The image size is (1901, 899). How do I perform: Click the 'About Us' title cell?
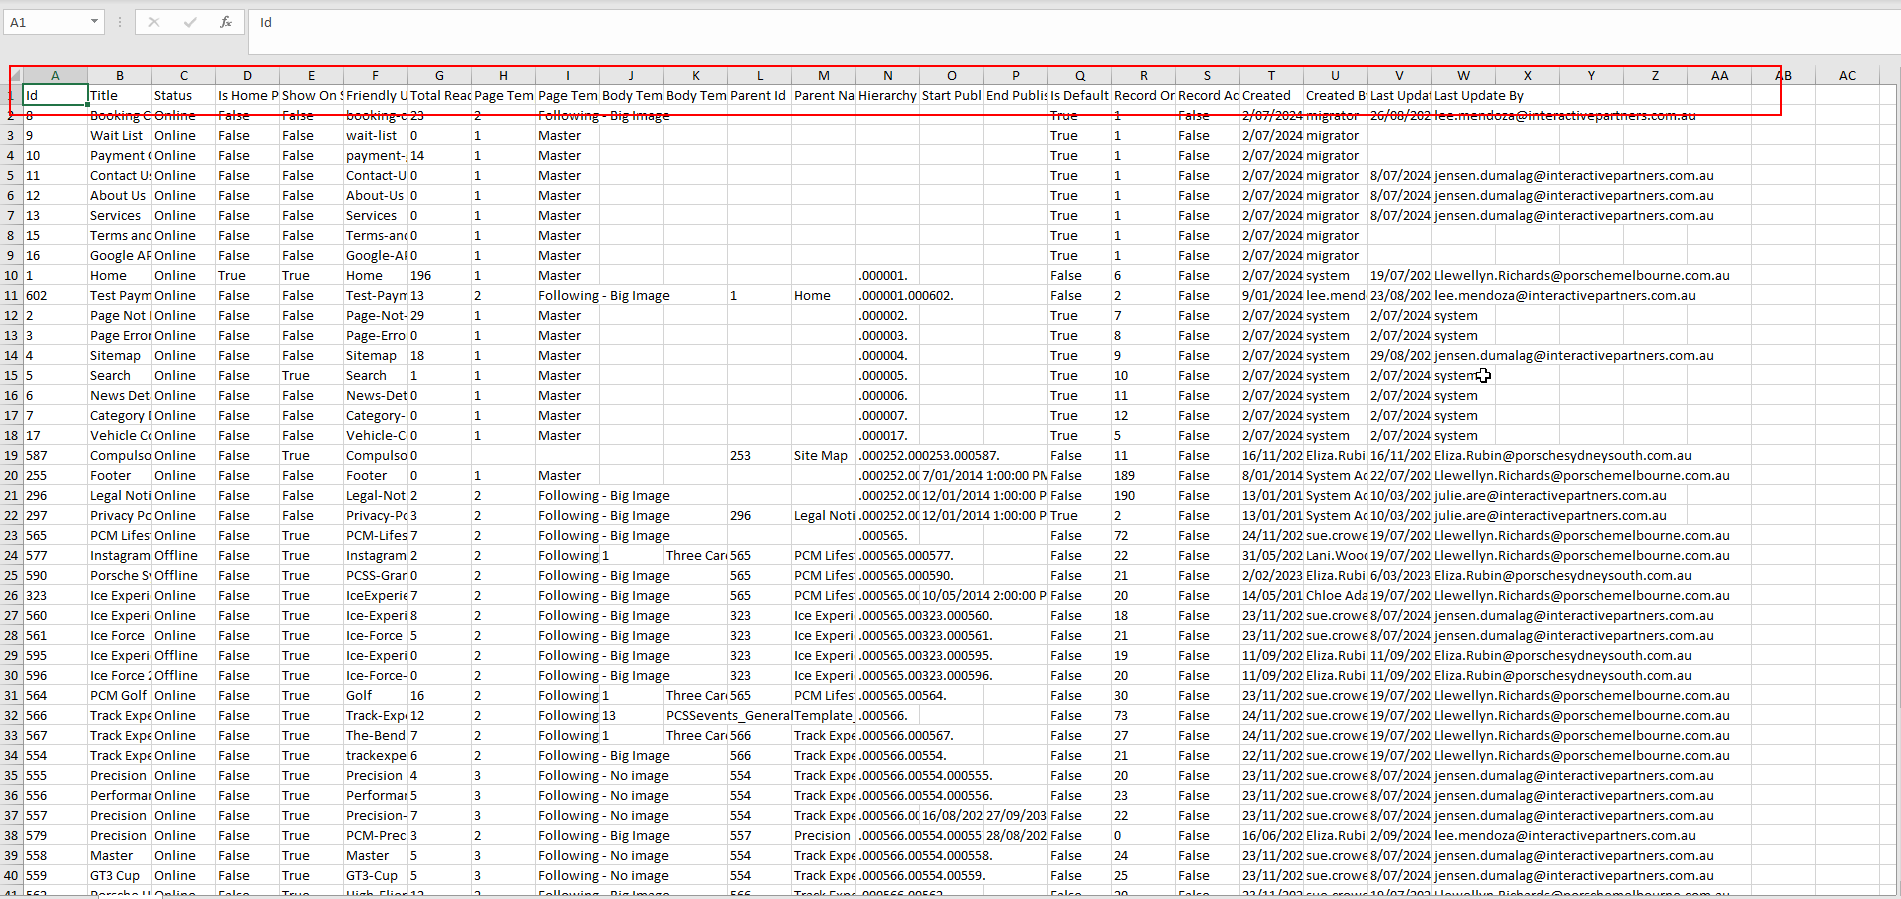pyautogui.click(x=119, y=195)
